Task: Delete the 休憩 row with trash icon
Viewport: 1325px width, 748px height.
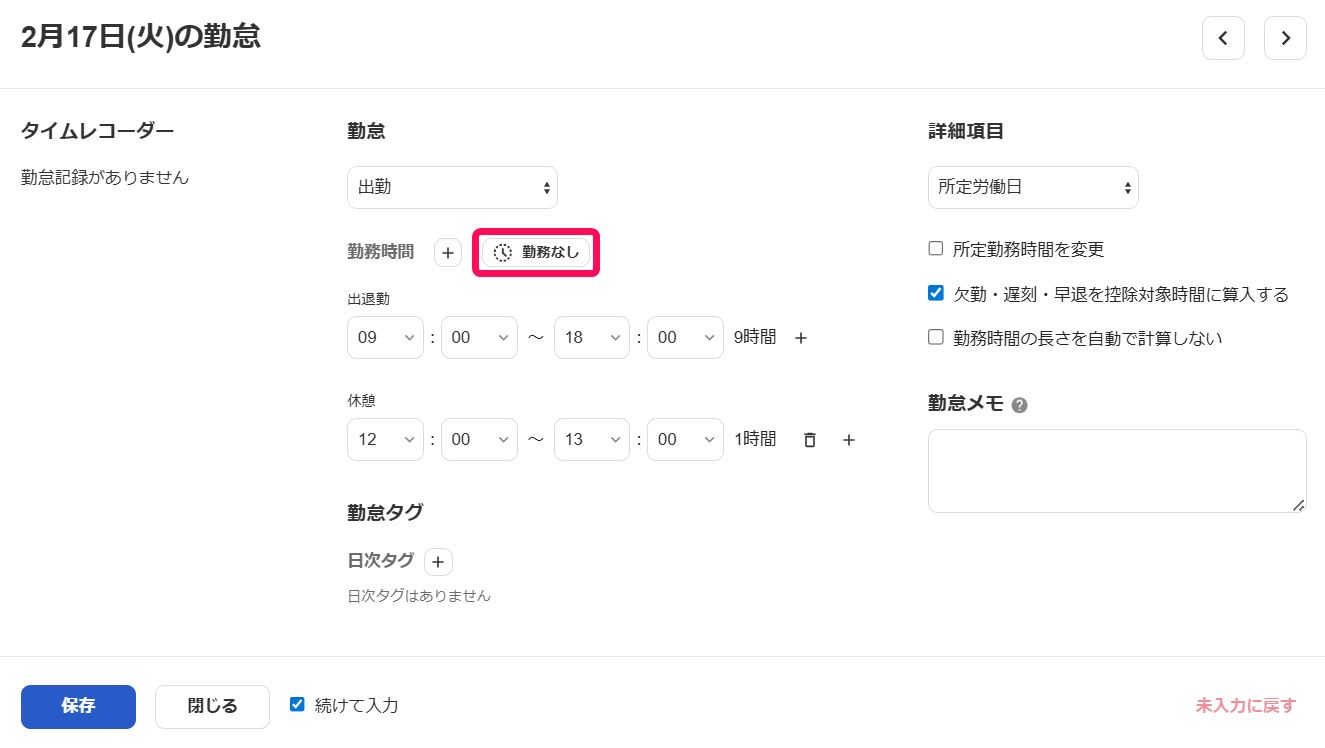Action: 810,440
